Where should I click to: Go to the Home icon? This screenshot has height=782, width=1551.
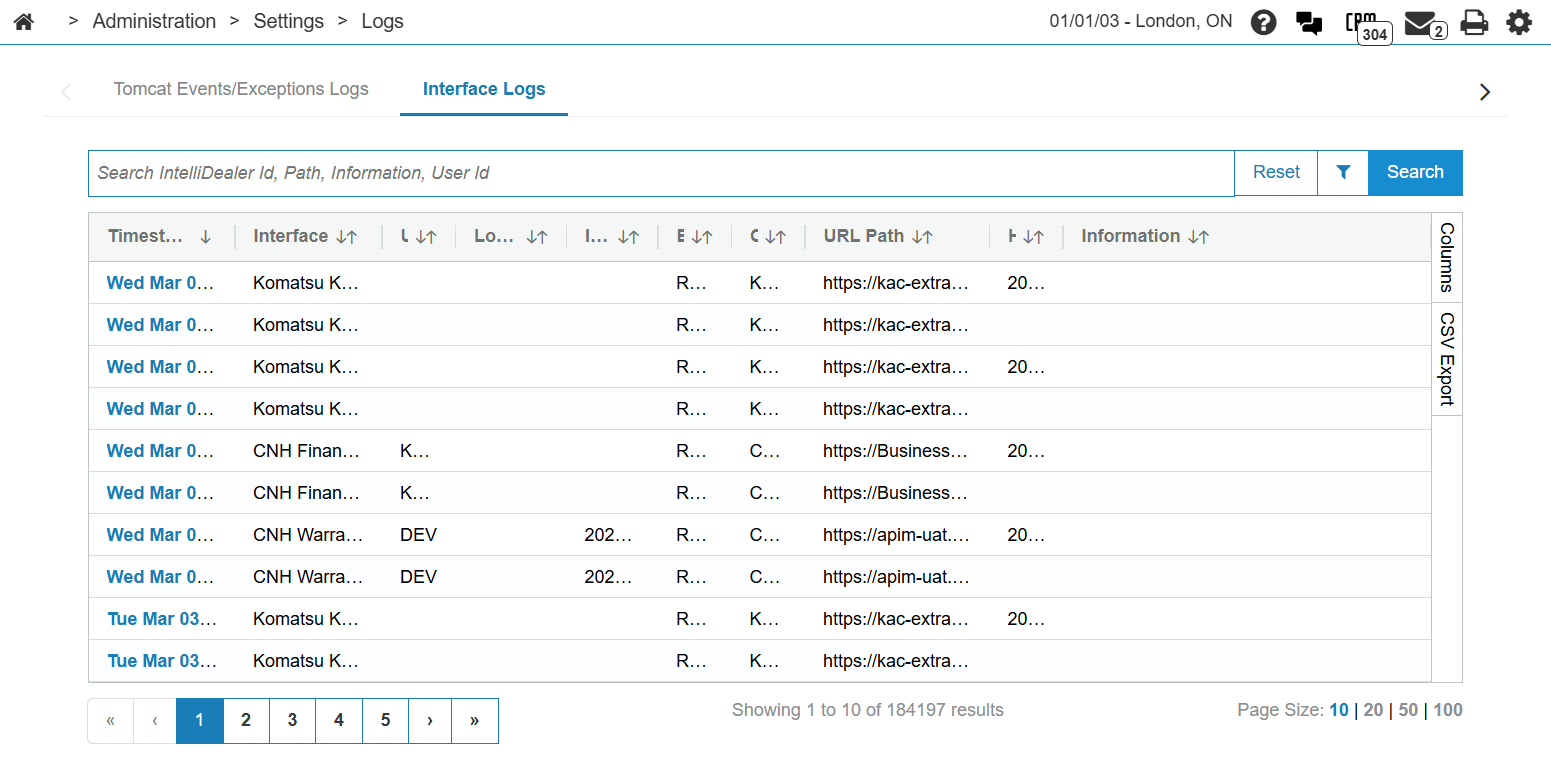(x=24, y=21)
